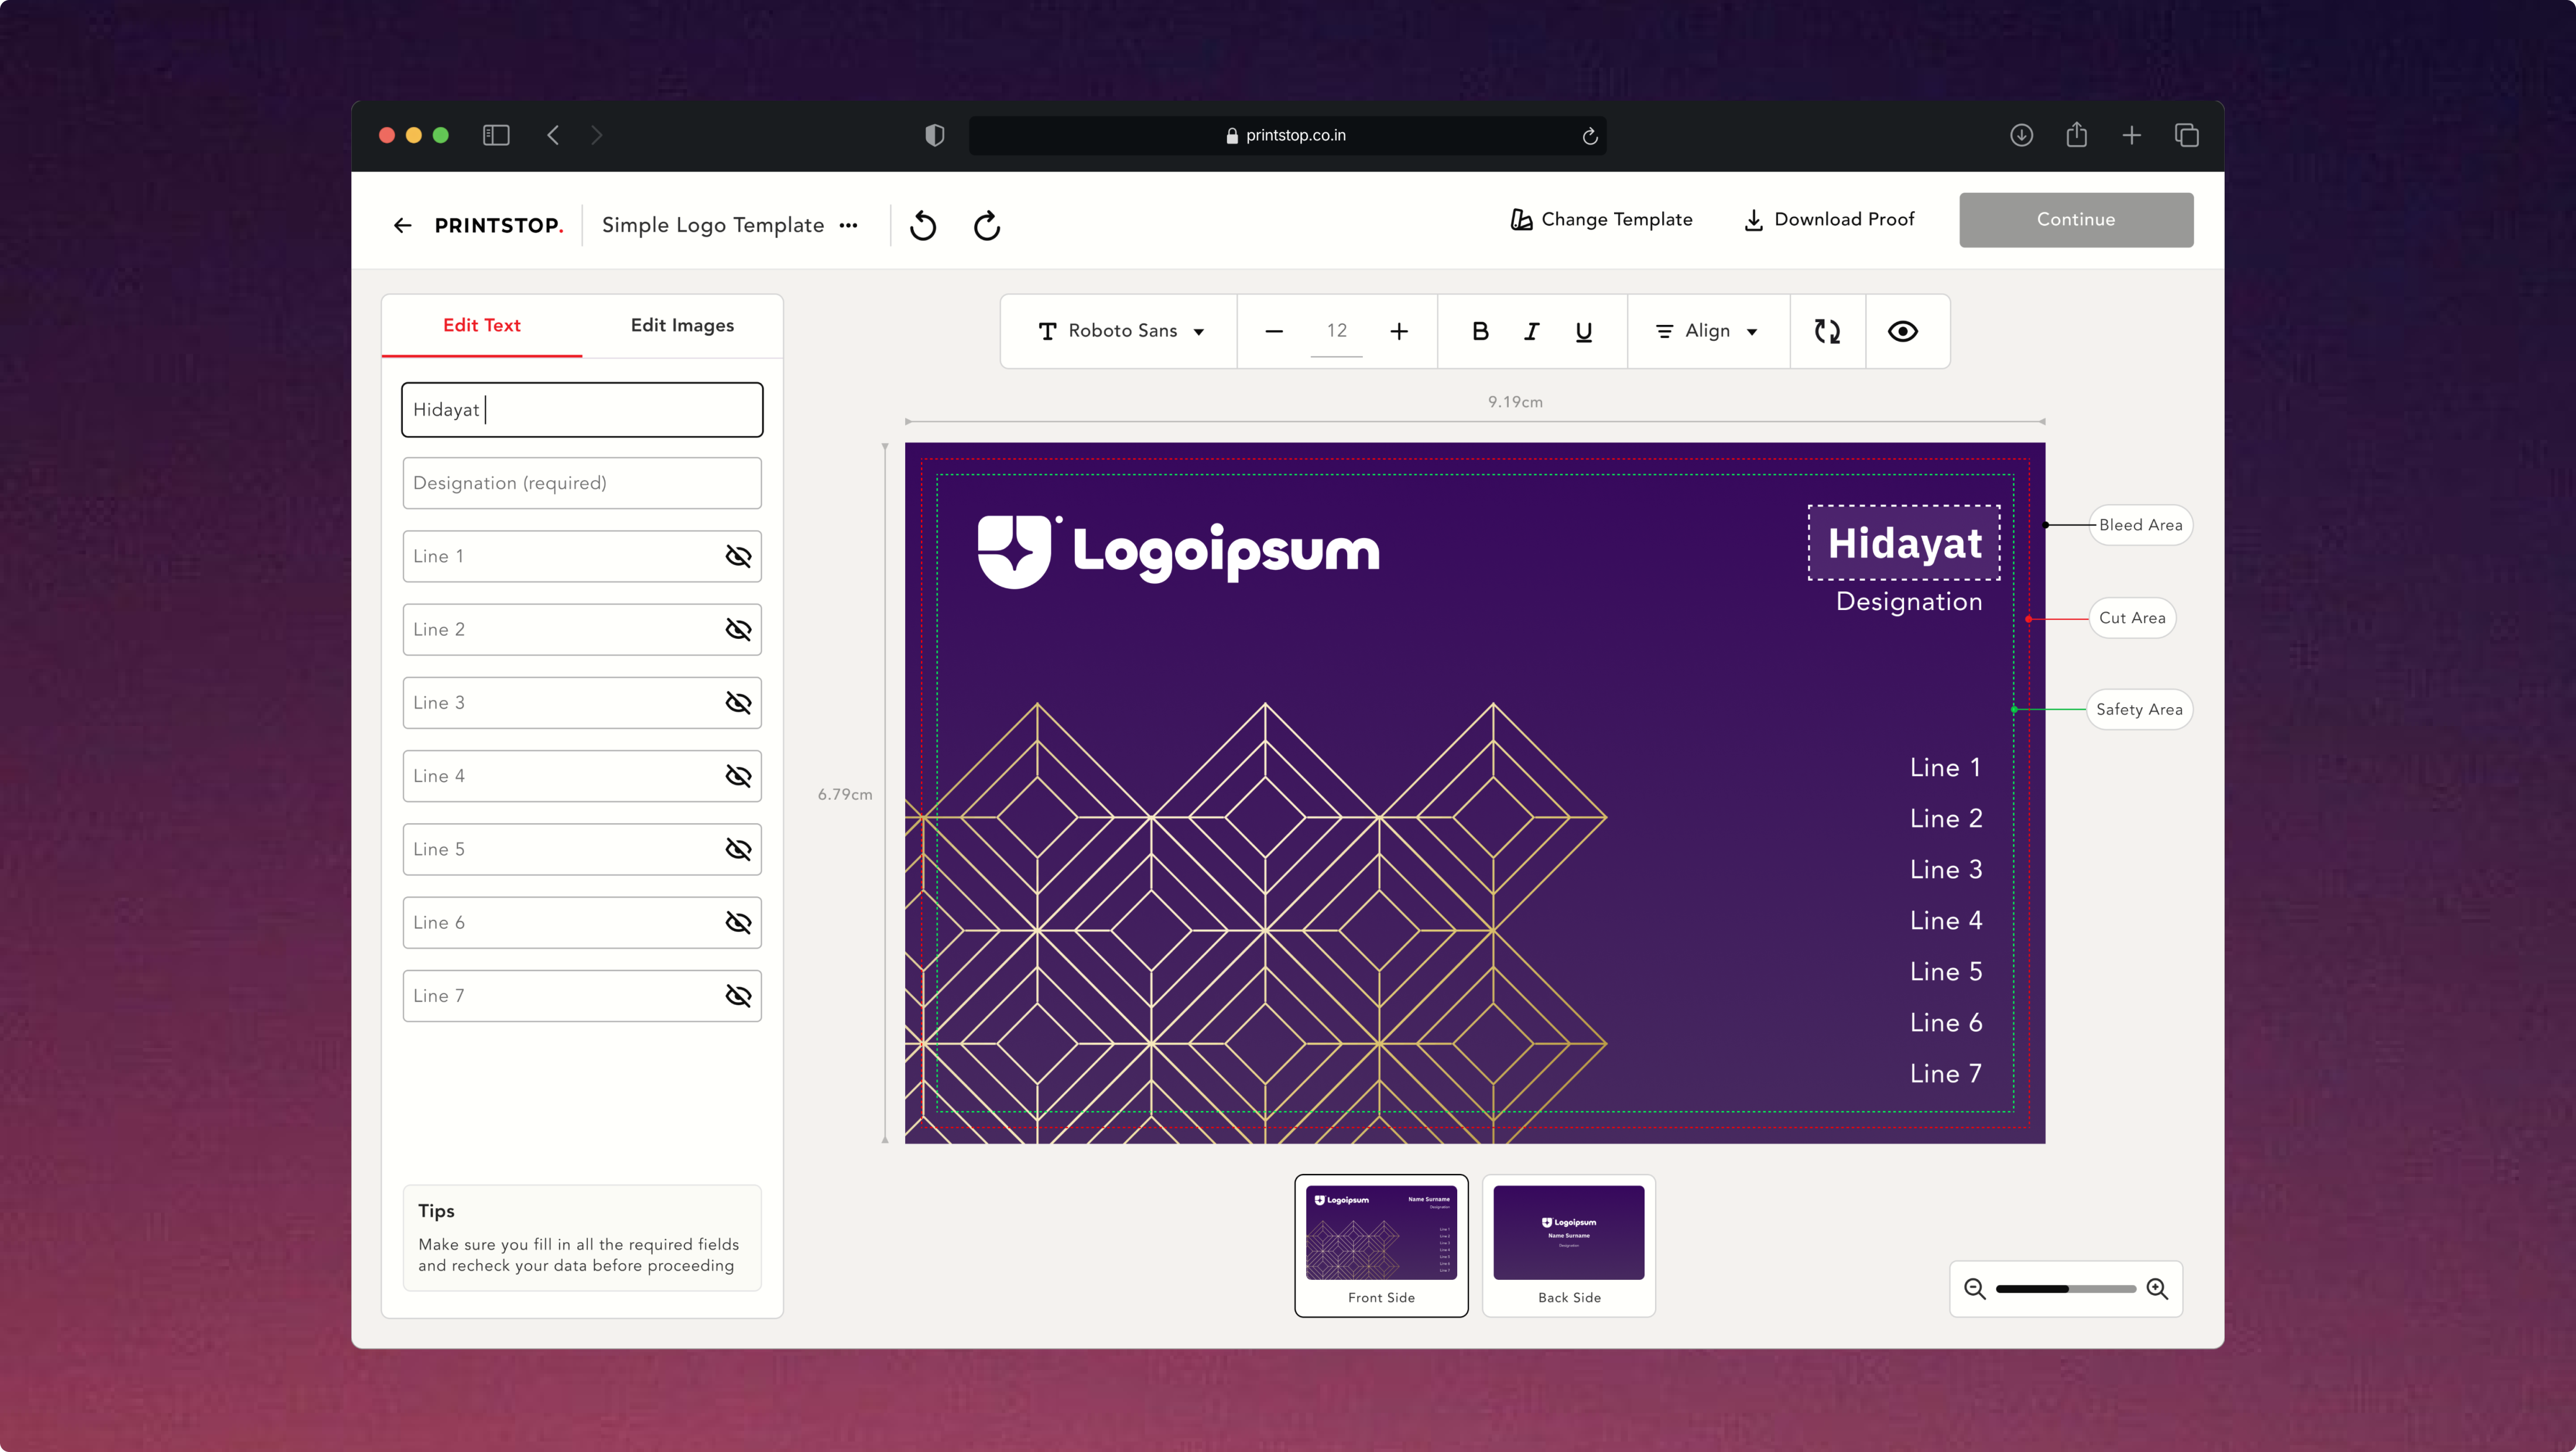Go back in browser history
Viewport: 2576px width, 1452px height.
click(x=553, y=135)
